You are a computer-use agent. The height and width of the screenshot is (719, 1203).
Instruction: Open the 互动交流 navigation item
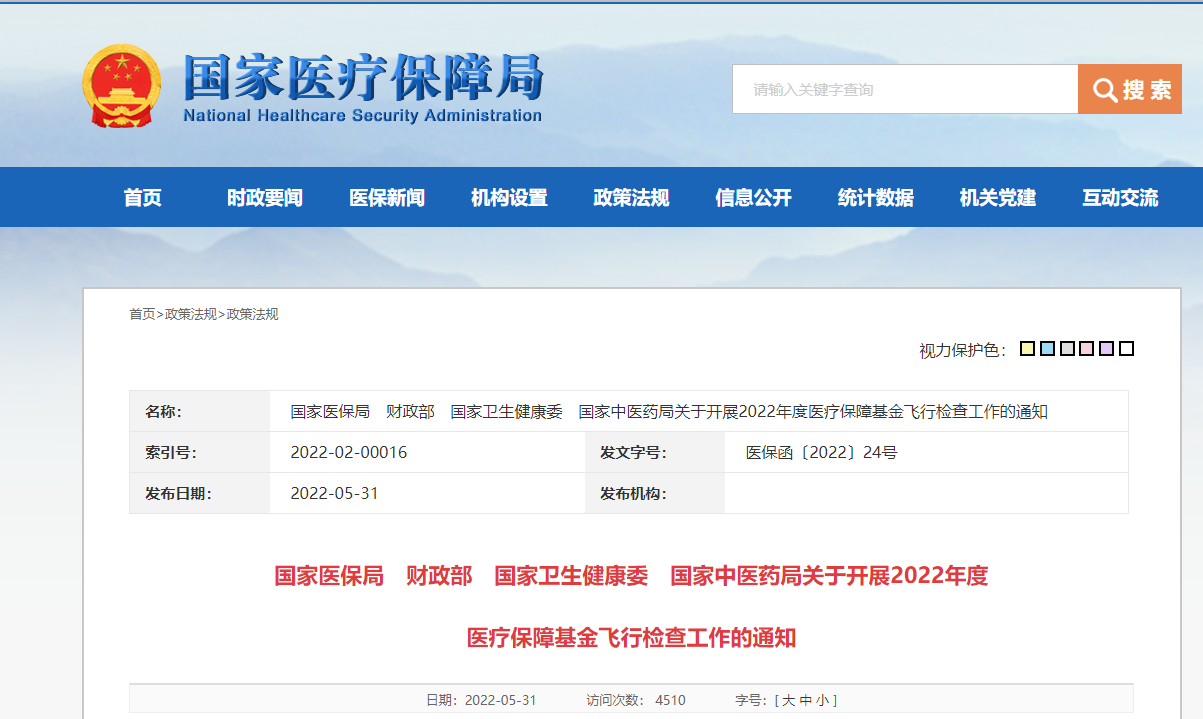1120,198
